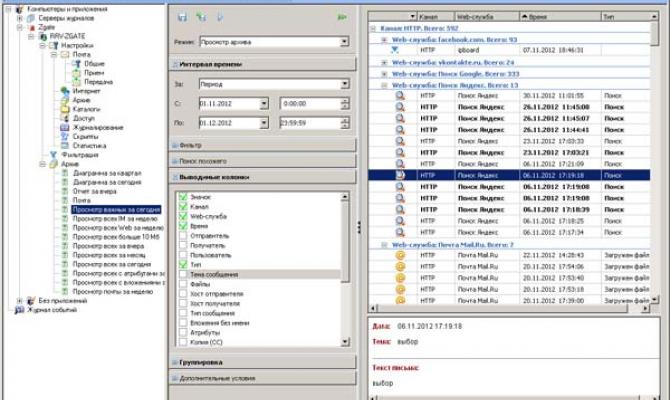Click the report icon beside Отчет за вчера

(65, 191)
